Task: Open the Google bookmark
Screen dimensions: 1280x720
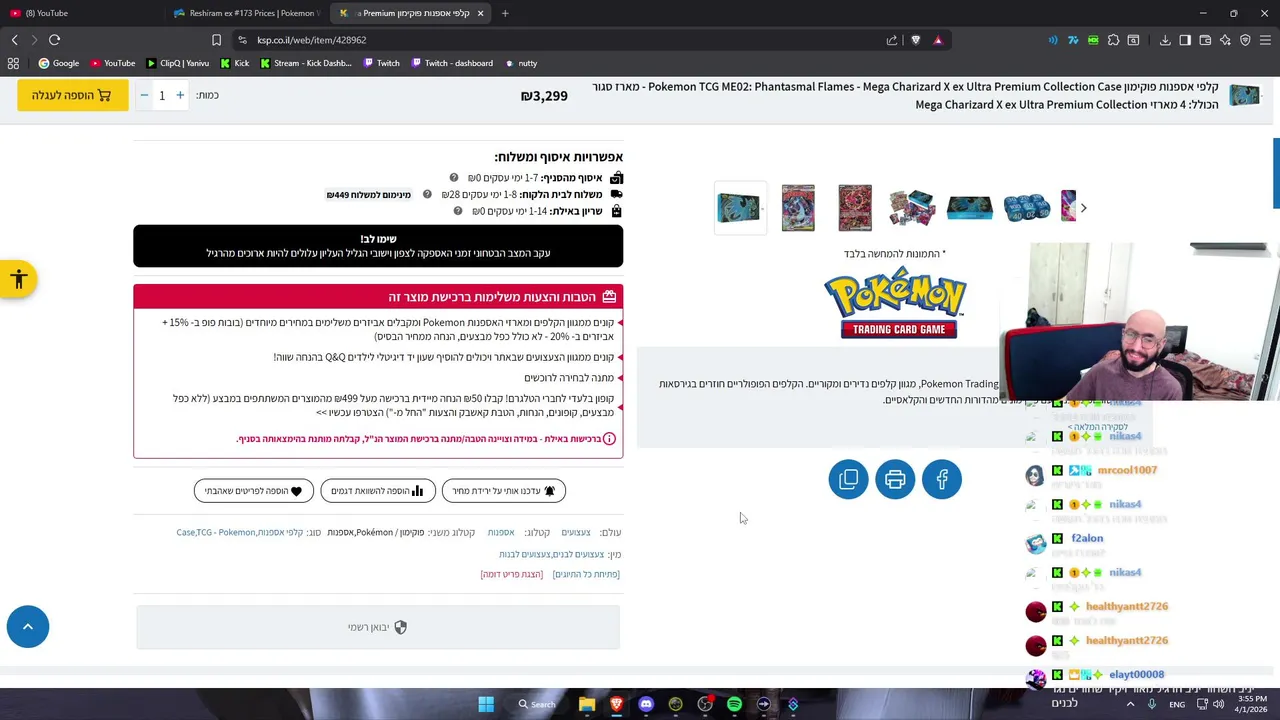Action: [x=59, y=63]
